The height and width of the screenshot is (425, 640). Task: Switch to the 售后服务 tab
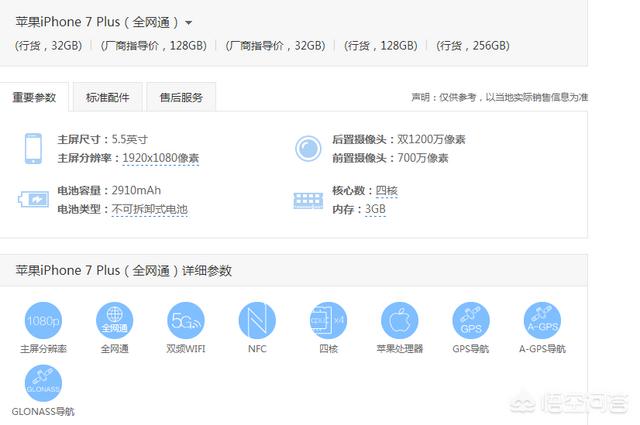[181, 97]
